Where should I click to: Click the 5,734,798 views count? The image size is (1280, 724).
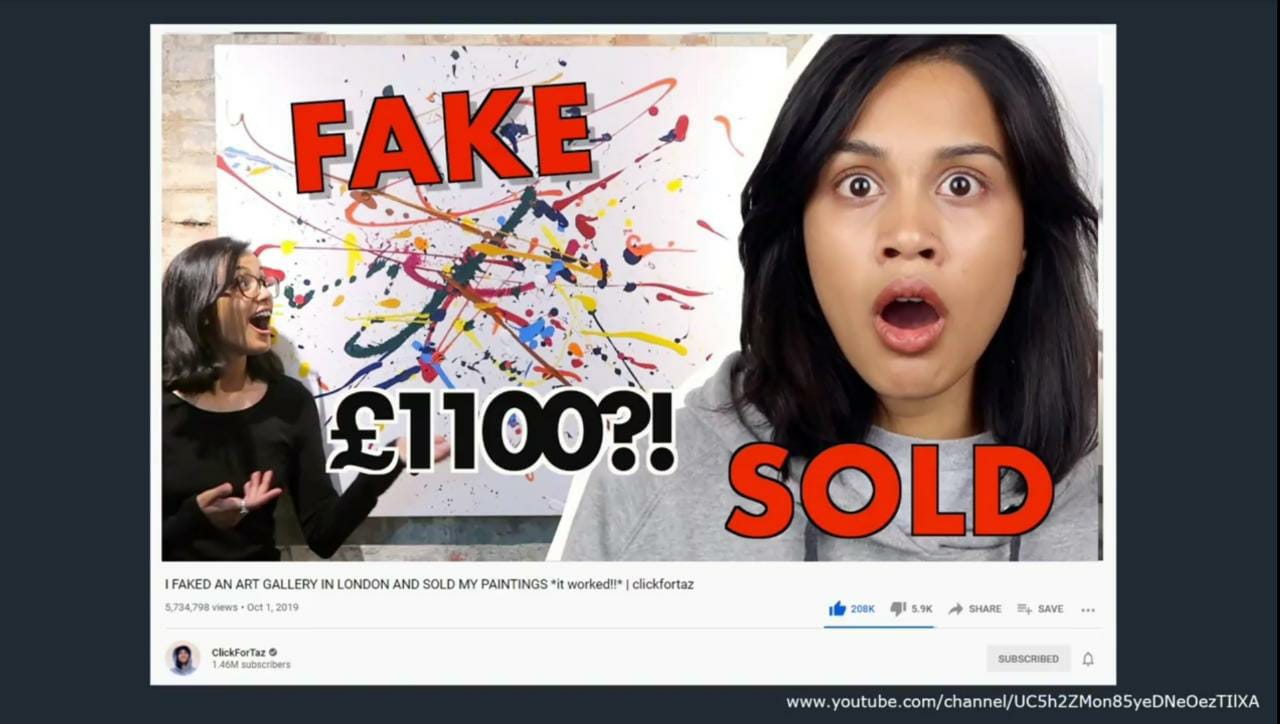pyautogui.click(x=201, y=607)
